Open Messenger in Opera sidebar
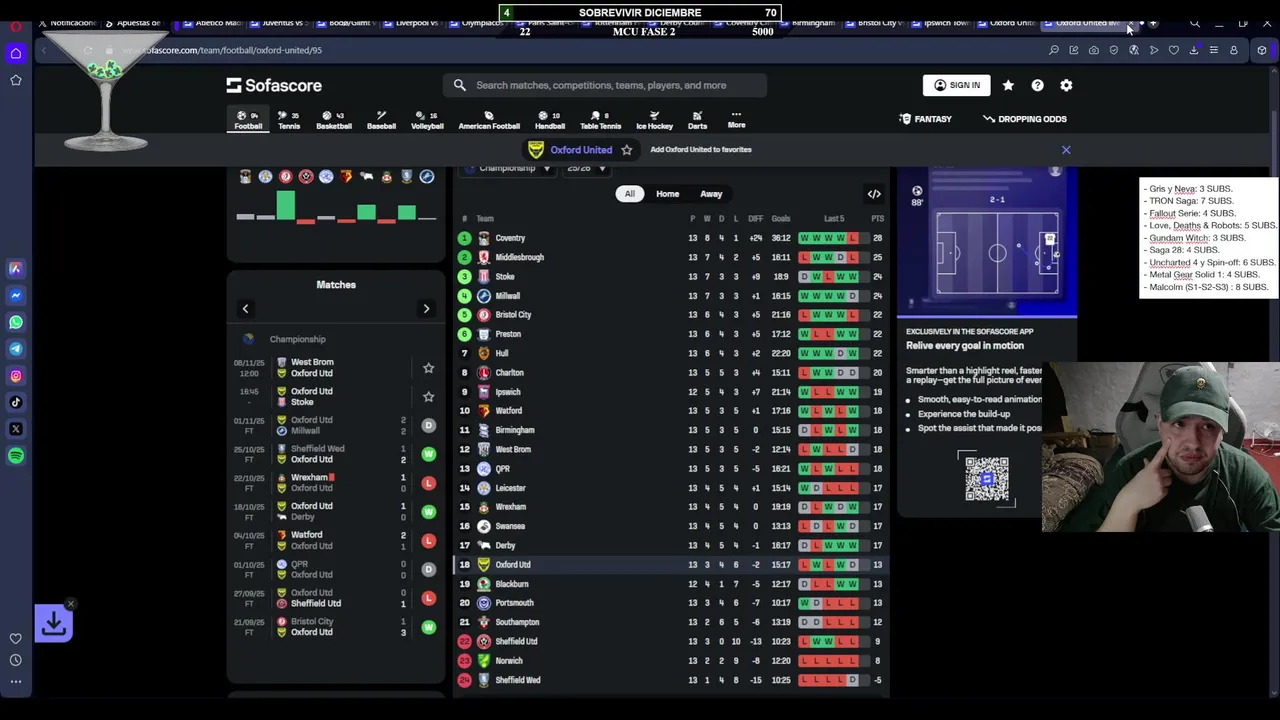Viewport: 1280px width, 720px height. [x=16, y=295]
